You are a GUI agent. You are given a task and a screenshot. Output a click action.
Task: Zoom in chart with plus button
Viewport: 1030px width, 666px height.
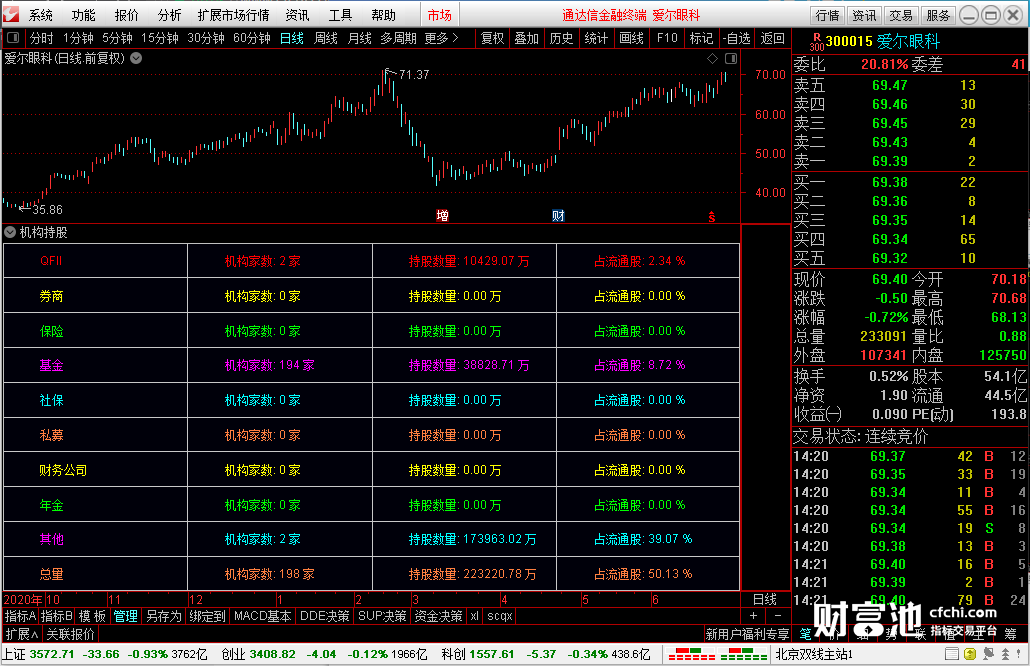point(753,616)
